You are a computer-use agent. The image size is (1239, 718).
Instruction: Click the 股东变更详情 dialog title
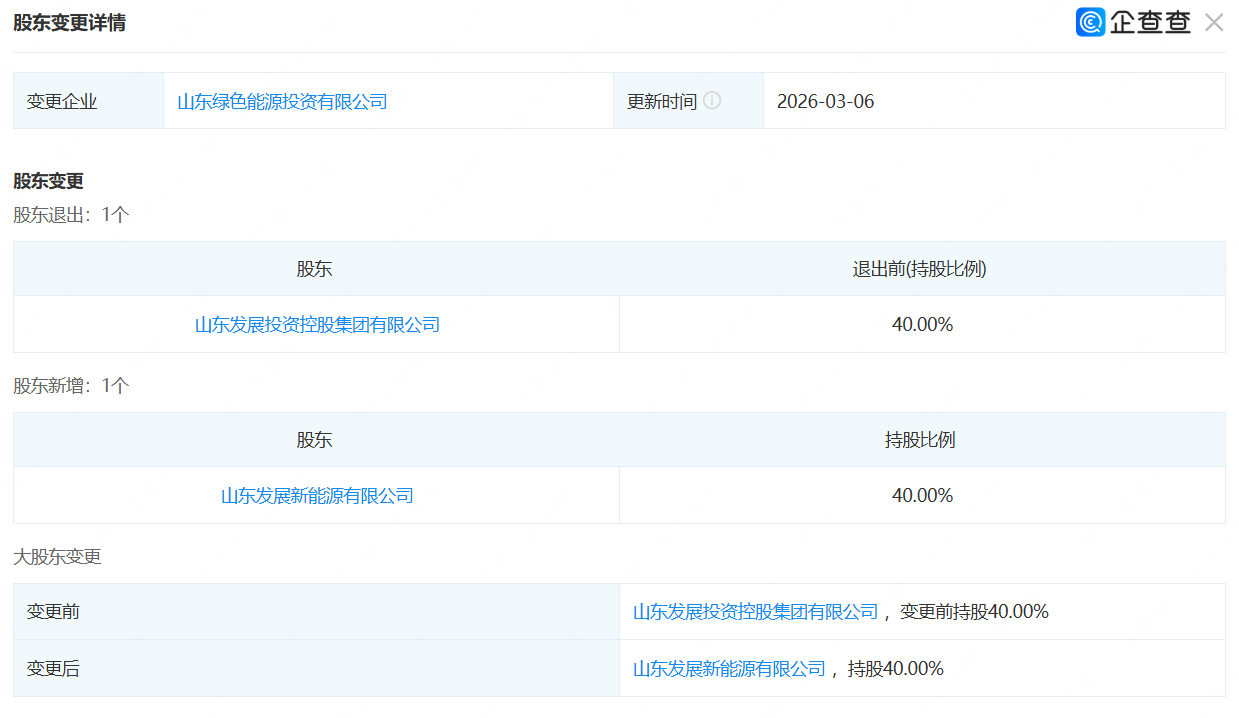69,23
